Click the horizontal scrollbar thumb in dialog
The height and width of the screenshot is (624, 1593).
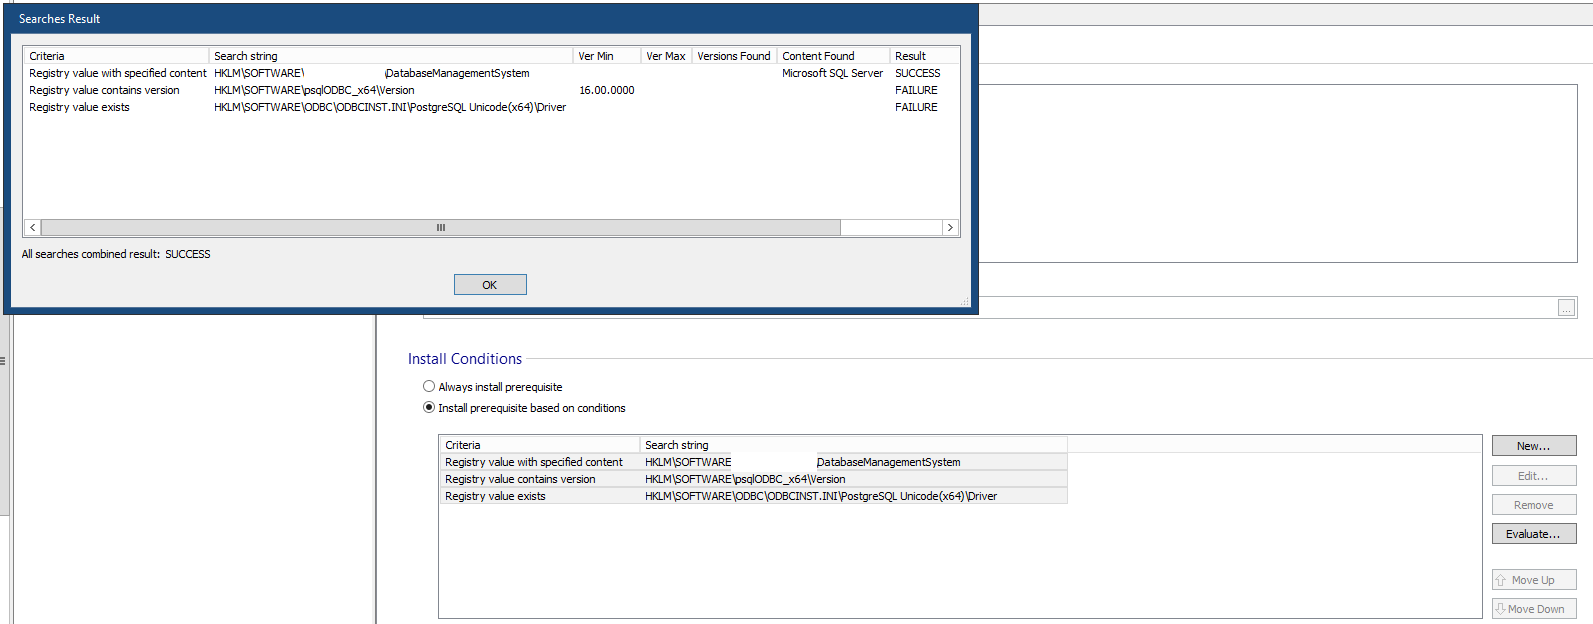tap(440, 228)
